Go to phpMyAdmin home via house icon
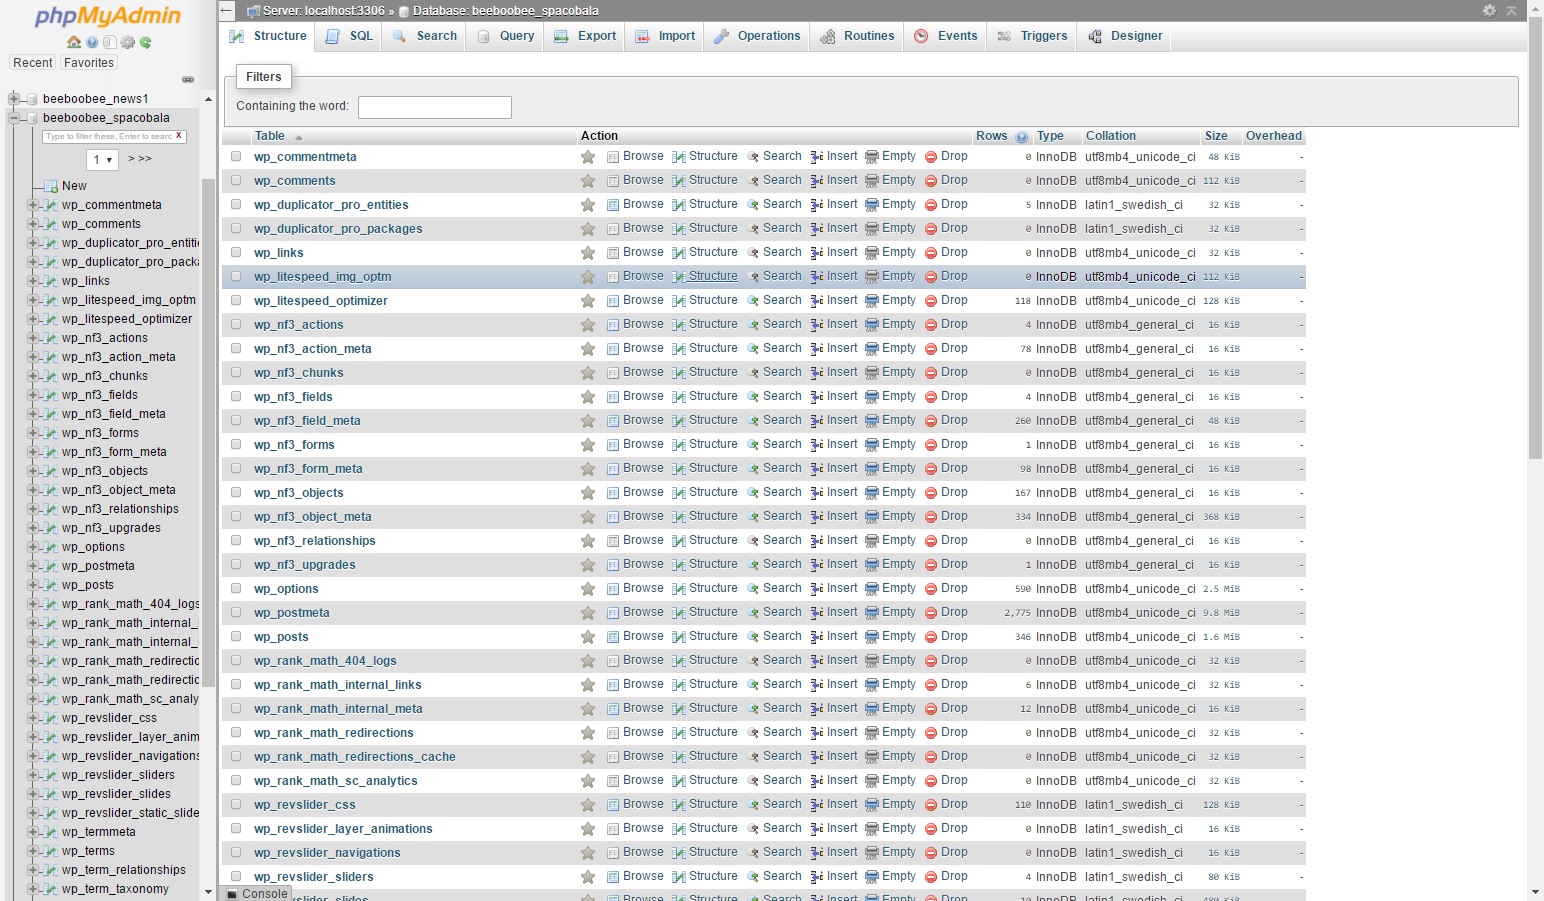This screenshot has width=1544, height=901. (74, 42)
